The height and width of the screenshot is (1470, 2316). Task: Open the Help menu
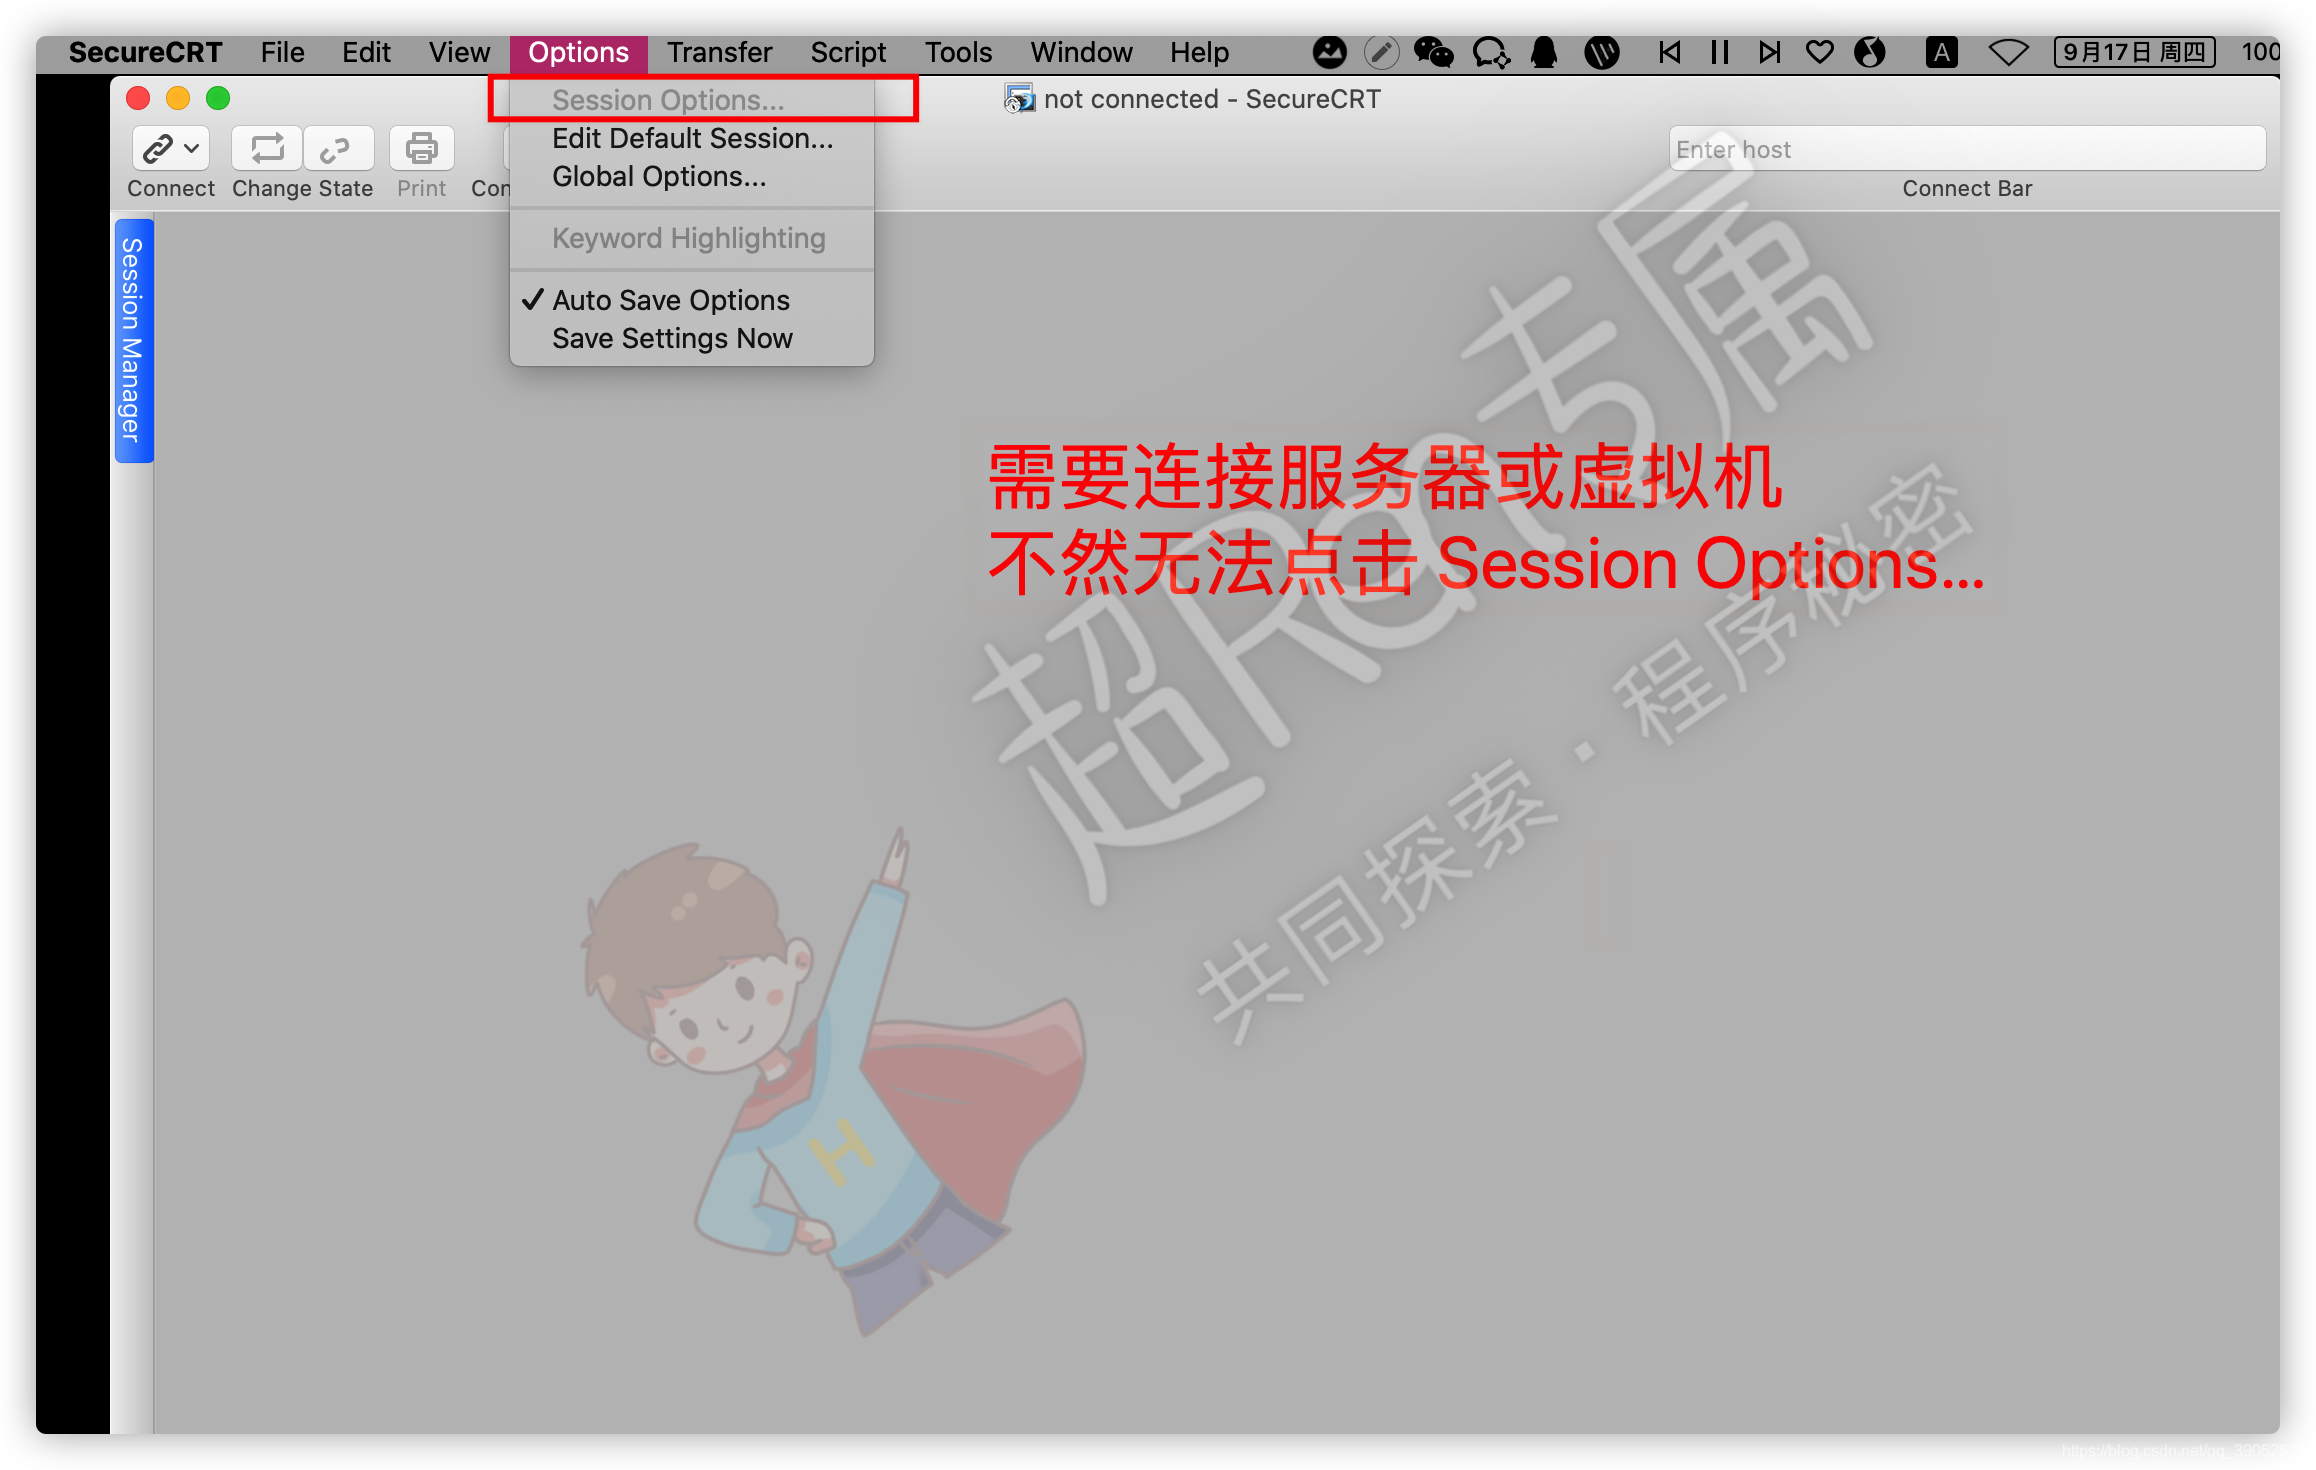(1199, 52)
